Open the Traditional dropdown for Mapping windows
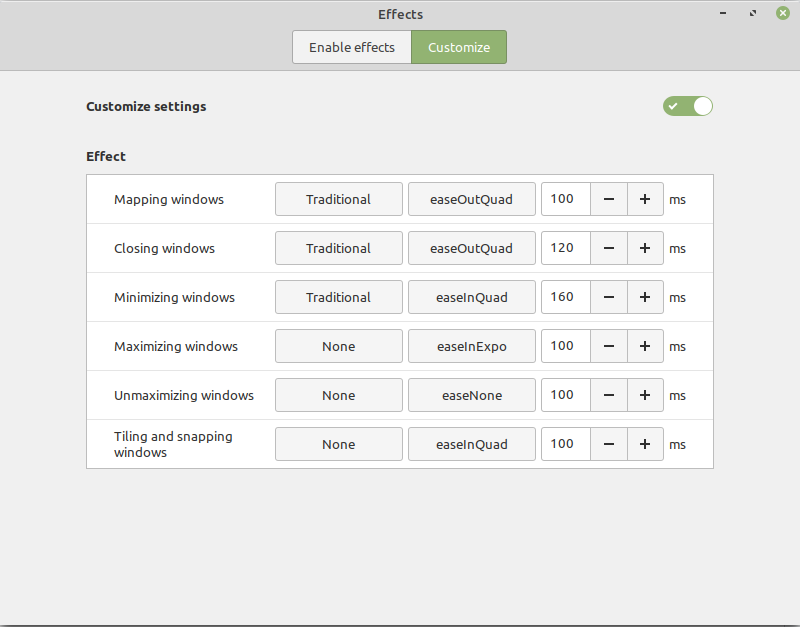Image resolution: width=800 pixels, height=627 pixels. pos(338,199)
